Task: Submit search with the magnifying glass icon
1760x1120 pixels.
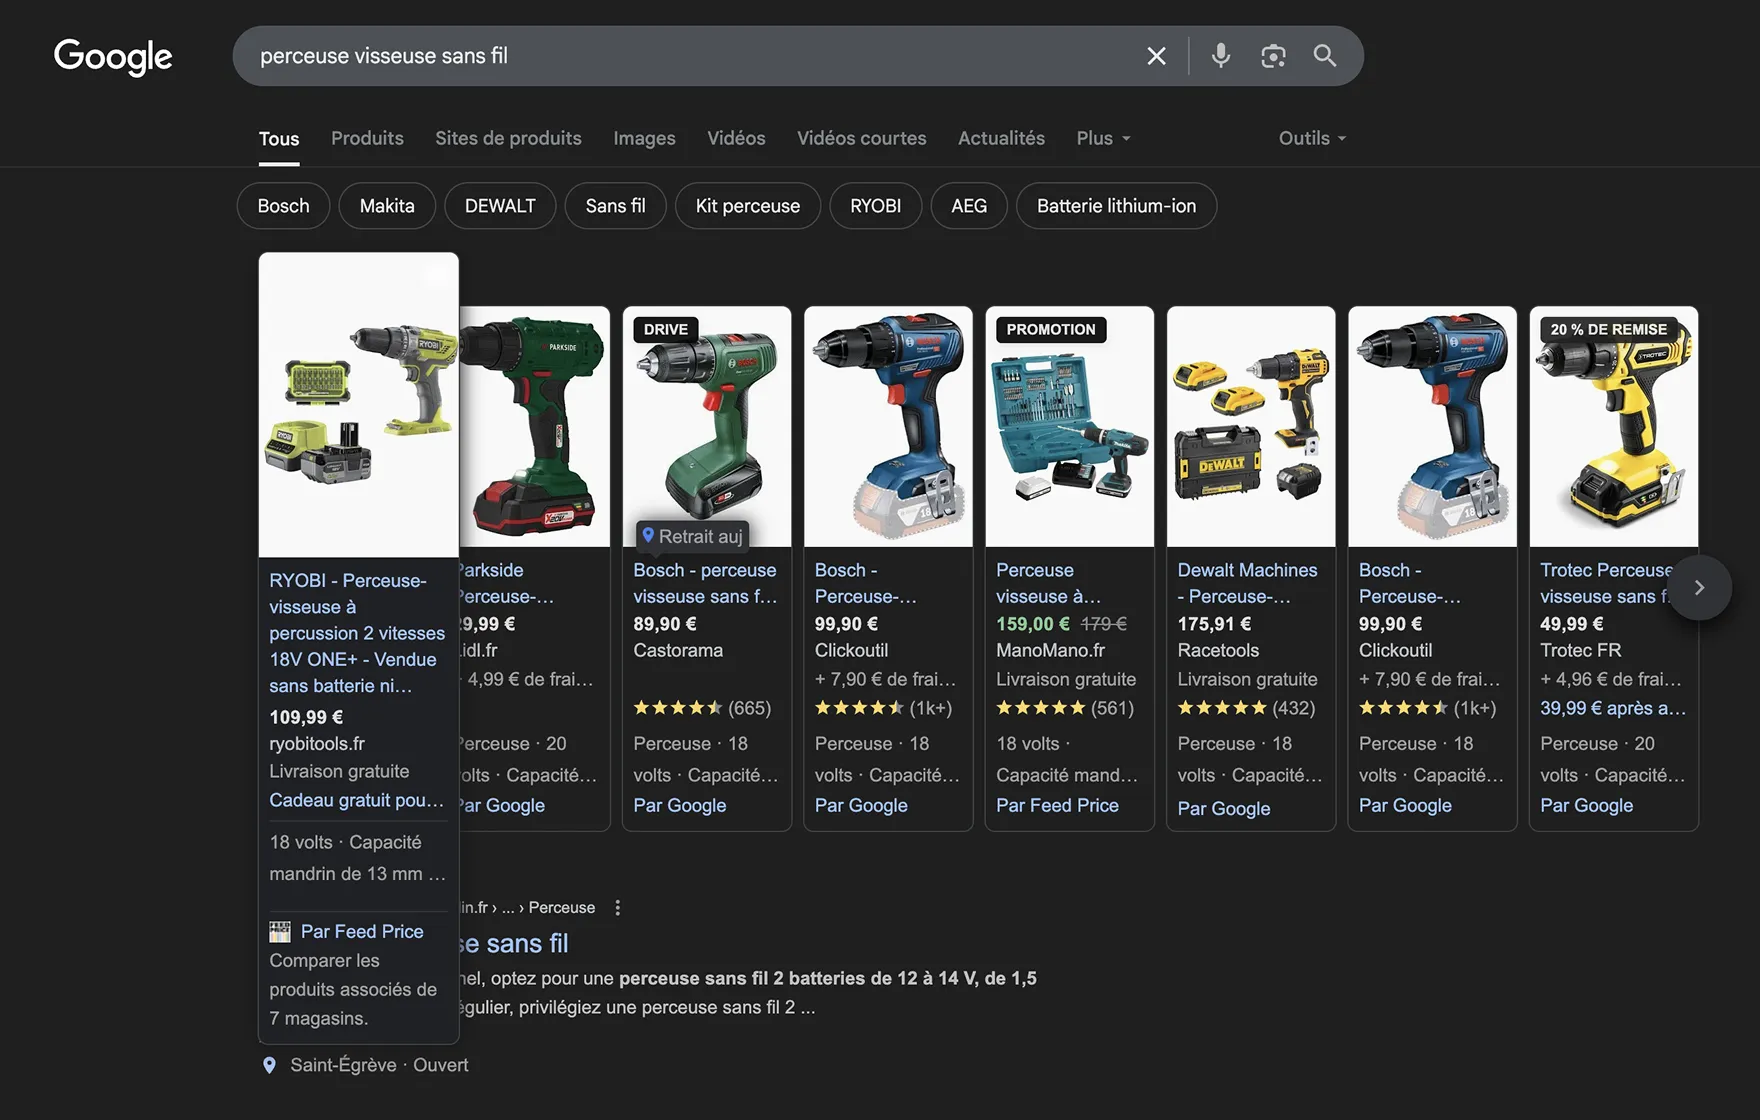Action: point(1324,56)
